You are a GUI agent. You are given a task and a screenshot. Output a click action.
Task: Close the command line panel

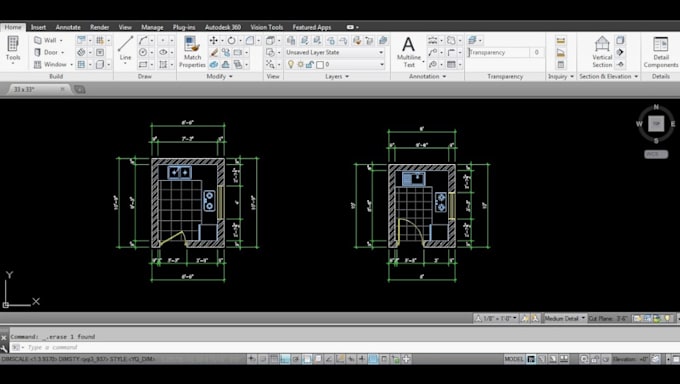coord(4,337)
